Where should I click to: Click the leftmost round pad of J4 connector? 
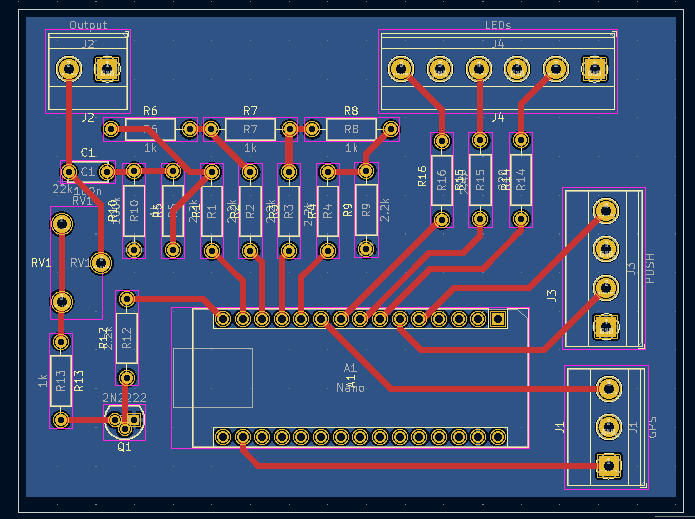pyautogui.click(x=401, y=69)
